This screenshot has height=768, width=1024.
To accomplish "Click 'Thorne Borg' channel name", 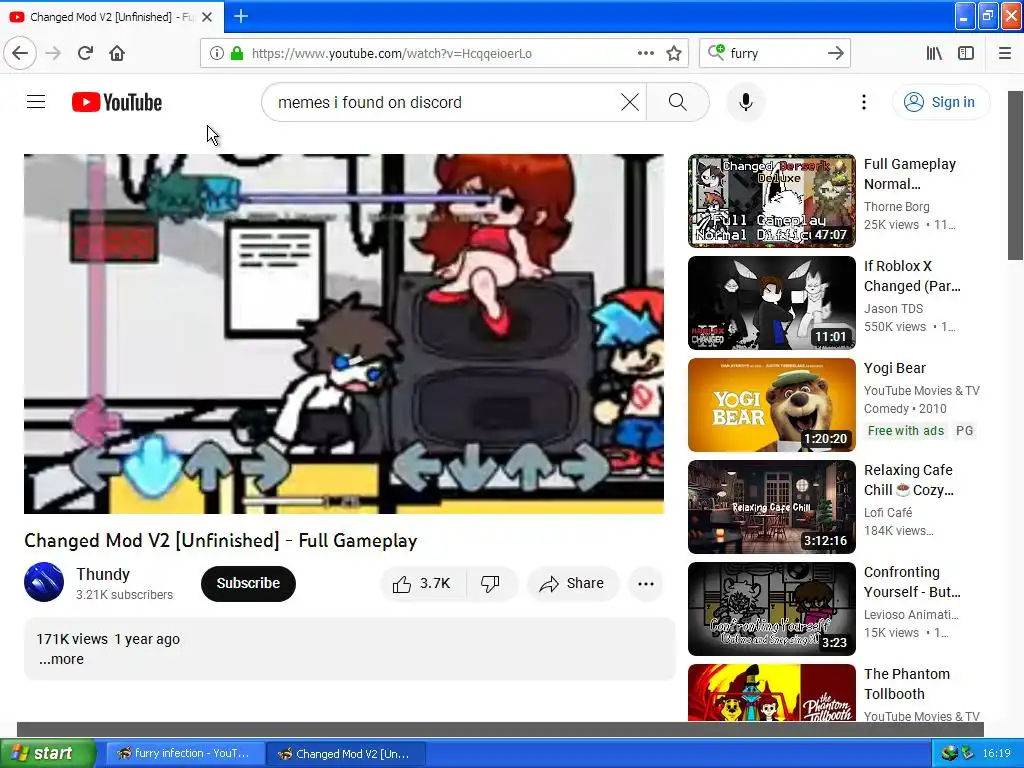I will 896,206.
